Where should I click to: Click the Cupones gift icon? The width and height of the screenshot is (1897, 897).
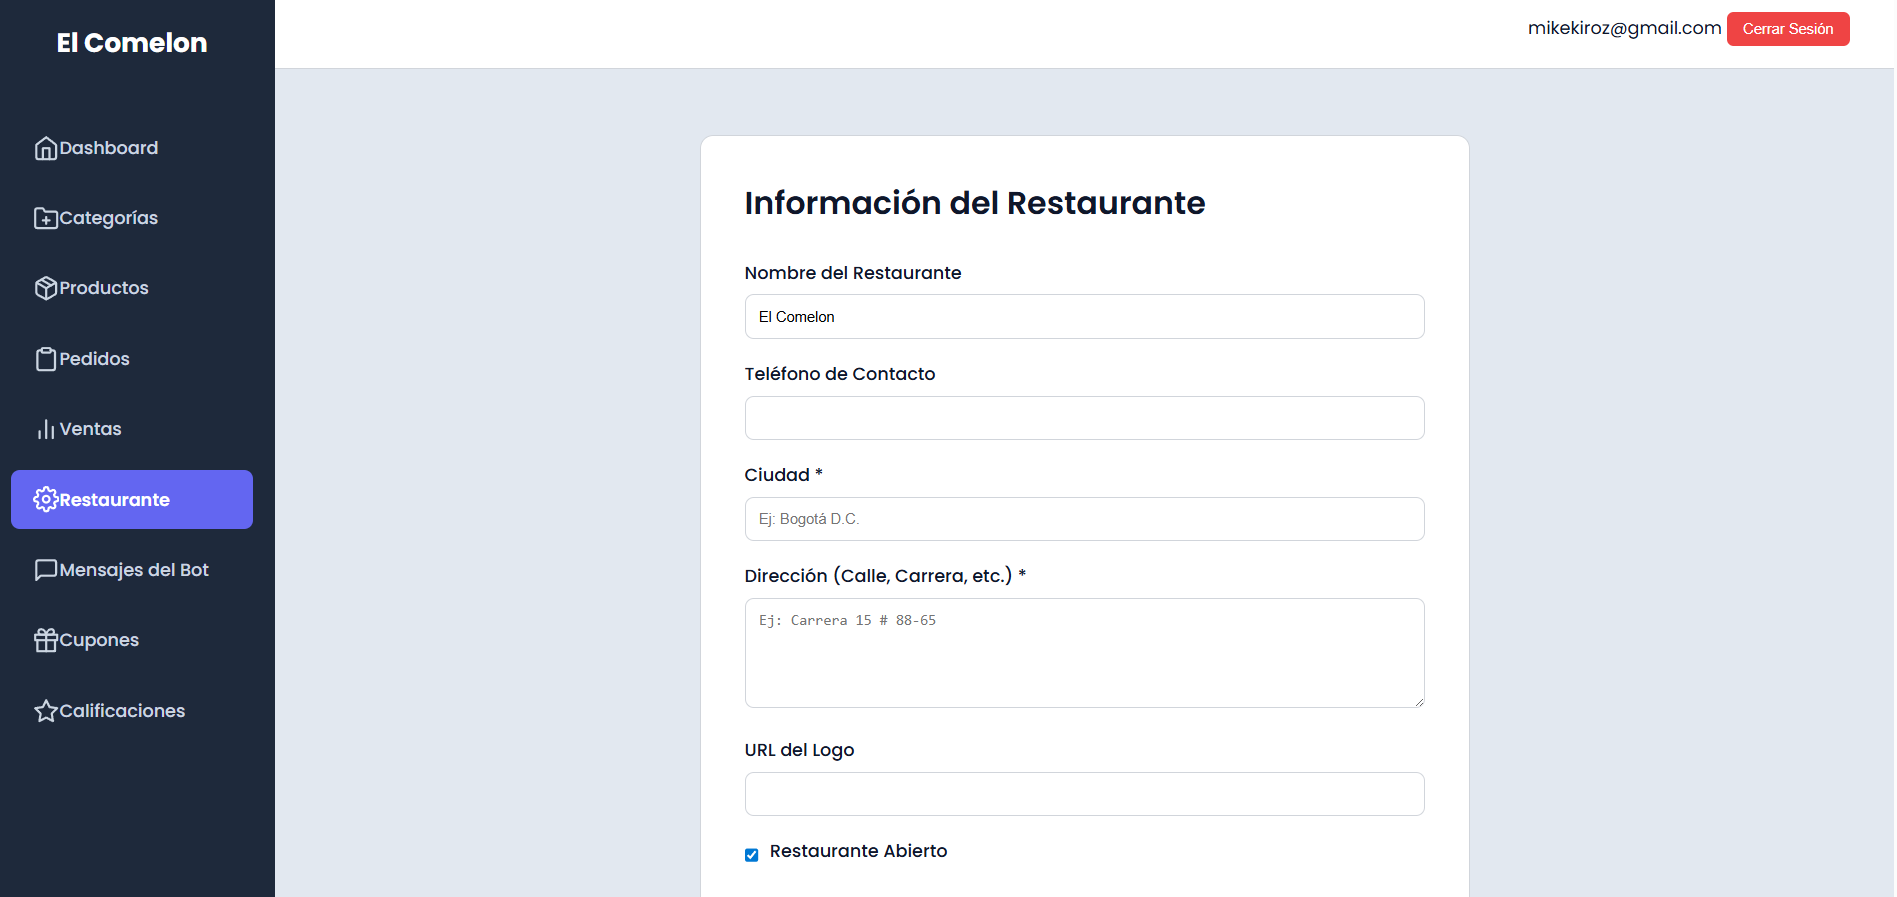(x=46, y=640)
